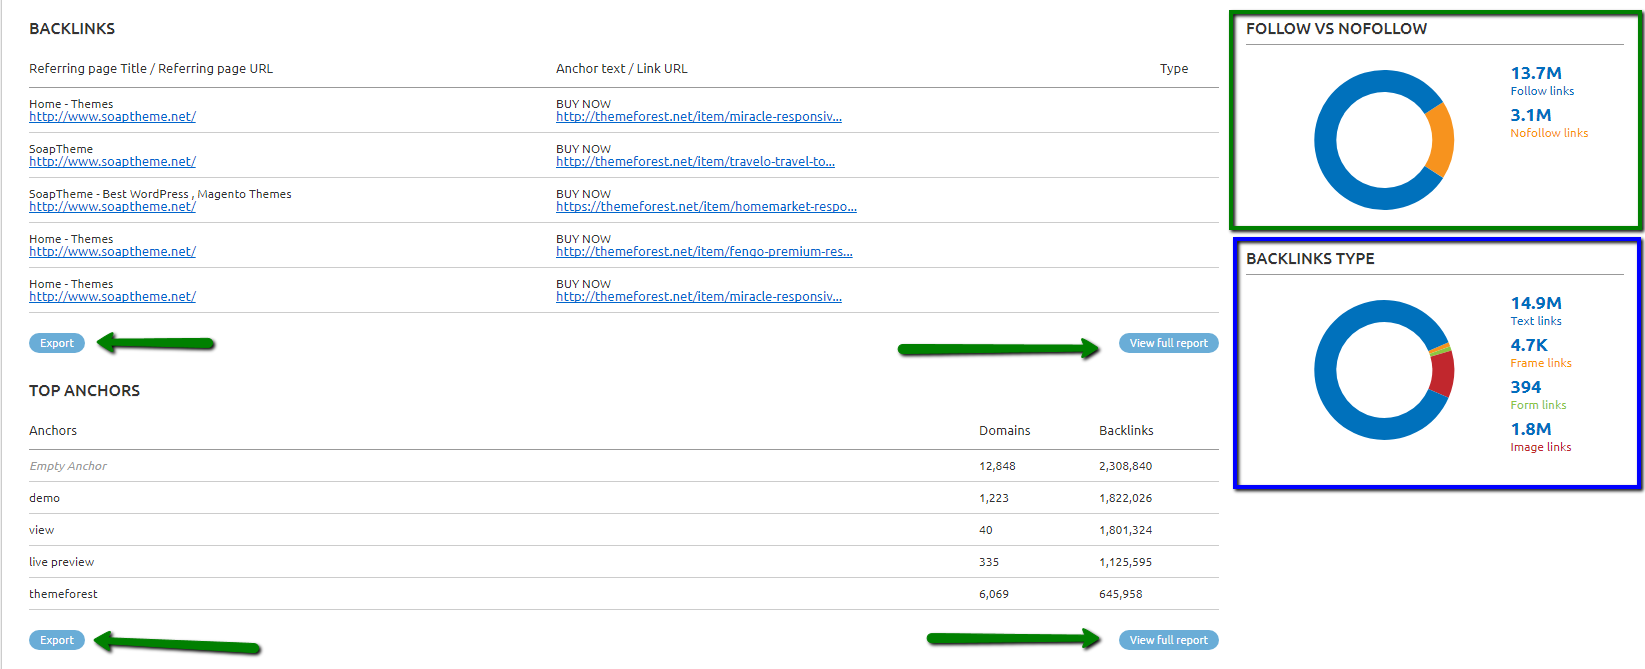Open View full report for Top Anchors

coord(1168,640)
